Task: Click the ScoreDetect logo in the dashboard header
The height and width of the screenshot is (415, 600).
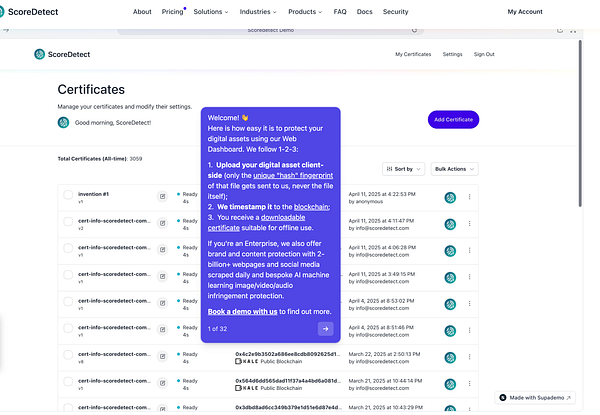Action: tap(62, 54)
